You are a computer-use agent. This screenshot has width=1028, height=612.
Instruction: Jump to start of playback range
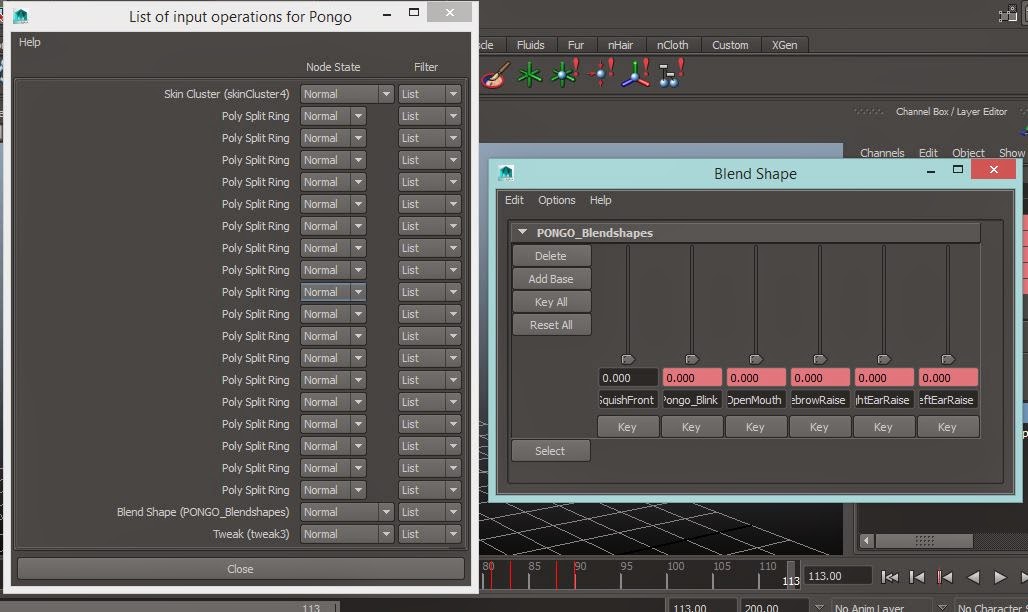[889, 576]
